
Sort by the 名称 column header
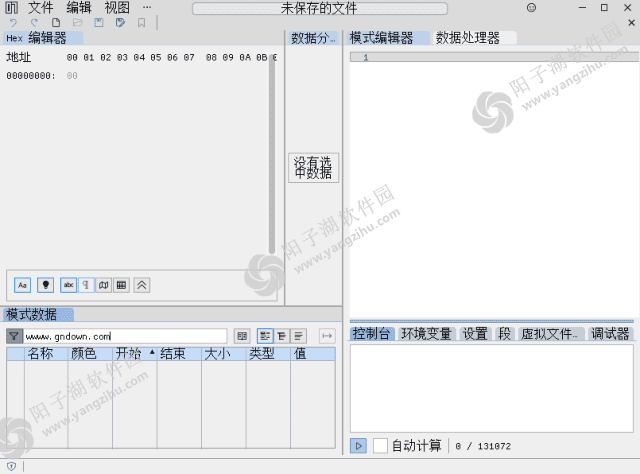46,354
